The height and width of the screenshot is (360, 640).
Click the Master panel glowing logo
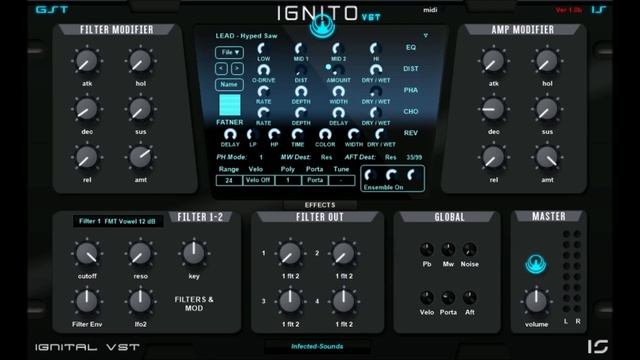(x=536, y=264)
